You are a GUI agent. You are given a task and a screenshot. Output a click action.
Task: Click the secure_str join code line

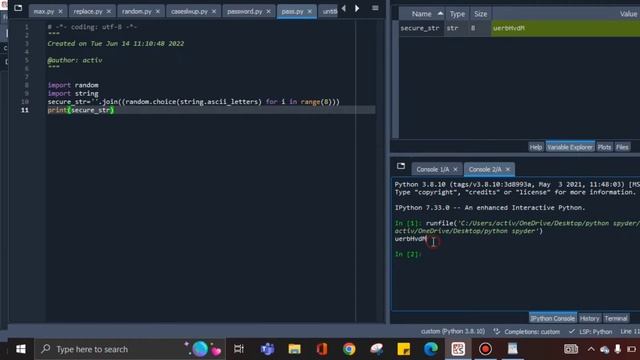[x=193, y=102]
